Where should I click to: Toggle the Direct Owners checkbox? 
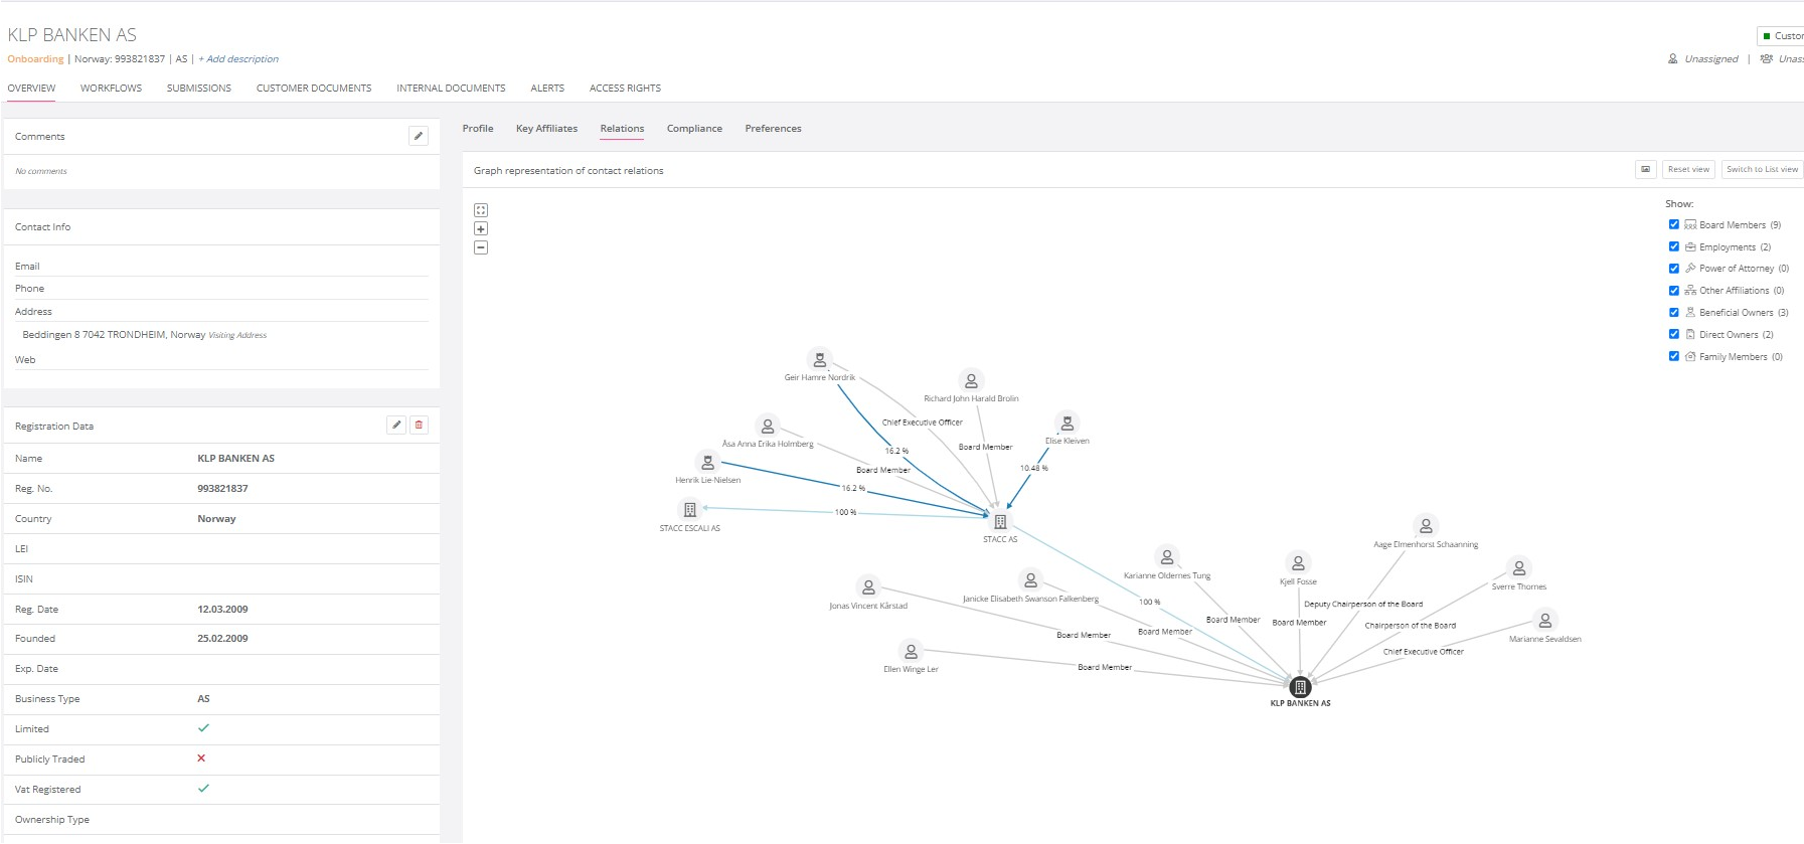[x=1674, y=334]
